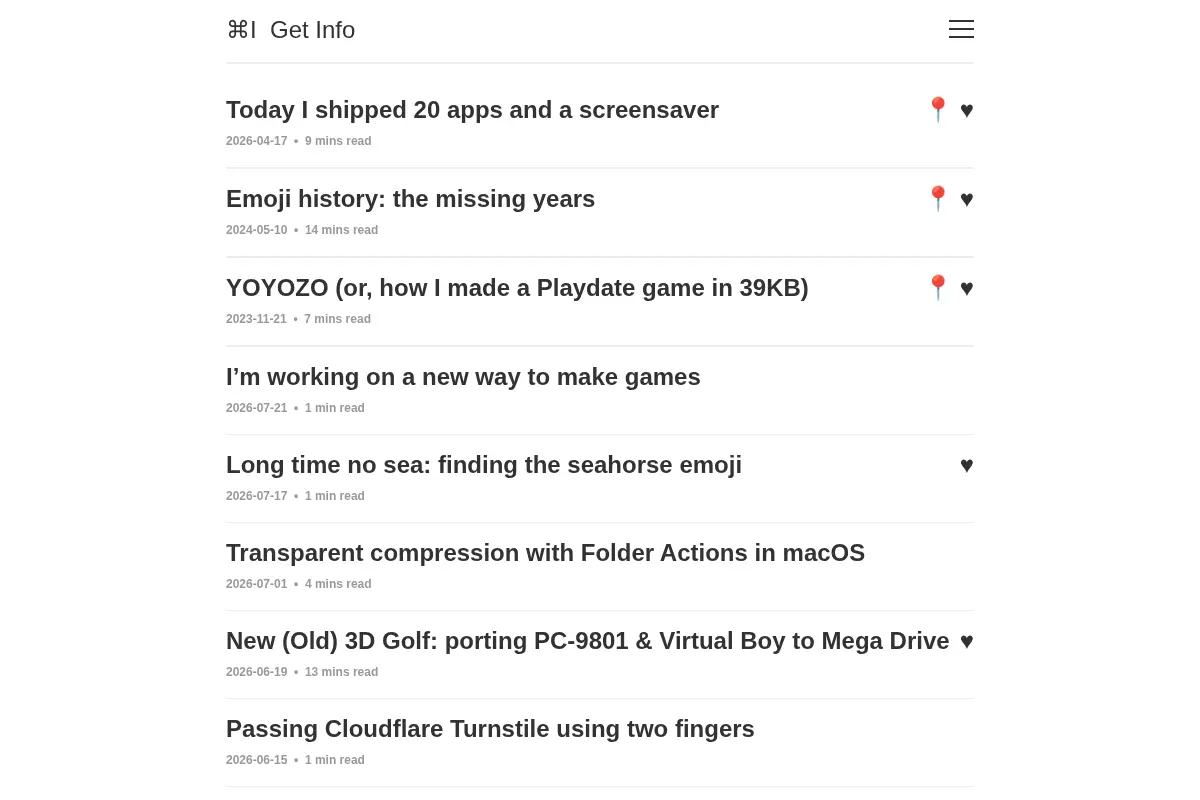Image resolution: width=1200 pixels, height=800 pixels.
Task: Open 'New (Old) 3D Golf' Mega Drive post
Action: [x=587, y=641]
